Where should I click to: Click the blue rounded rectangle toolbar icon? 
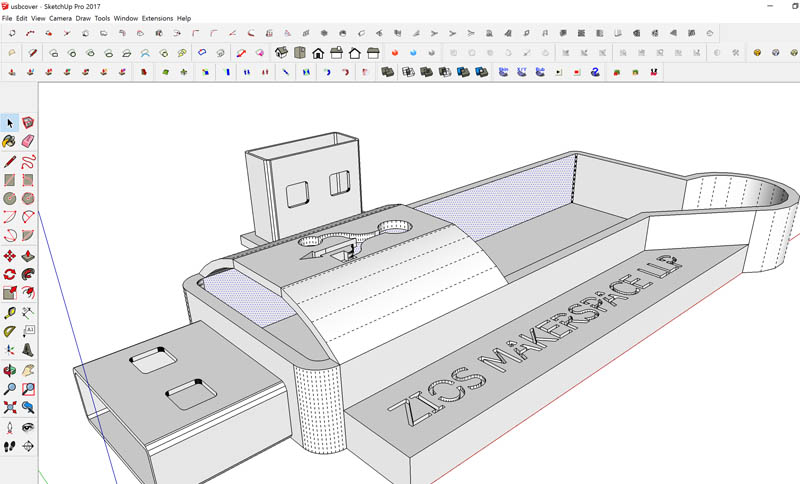(x=202, y=53)
